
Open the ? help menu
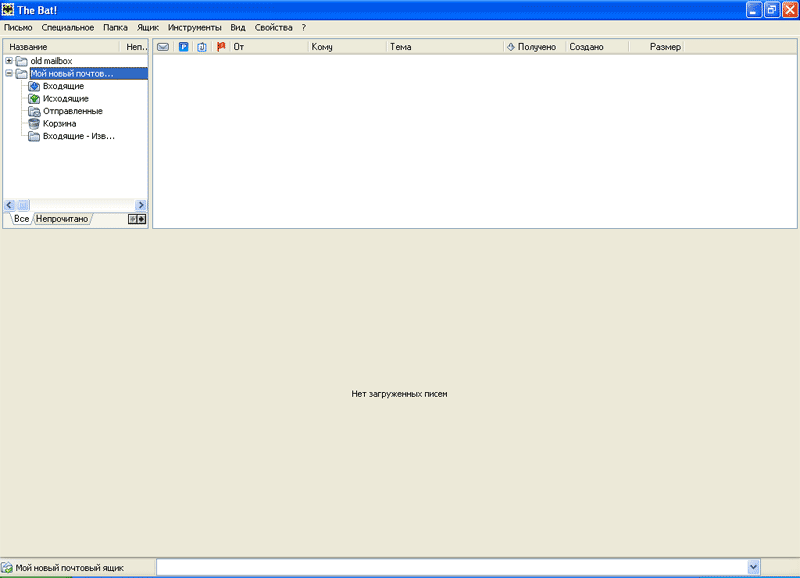304,28
